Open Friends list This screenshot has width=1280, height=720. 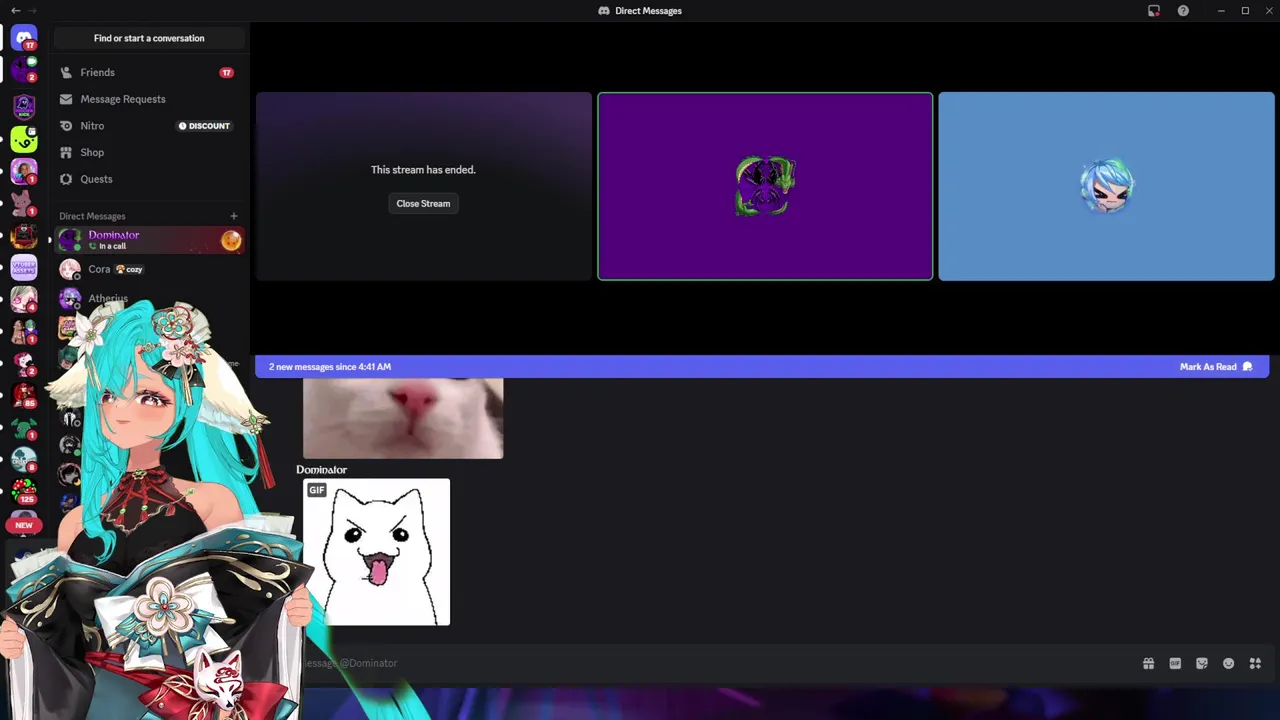(x=149, y=72)
